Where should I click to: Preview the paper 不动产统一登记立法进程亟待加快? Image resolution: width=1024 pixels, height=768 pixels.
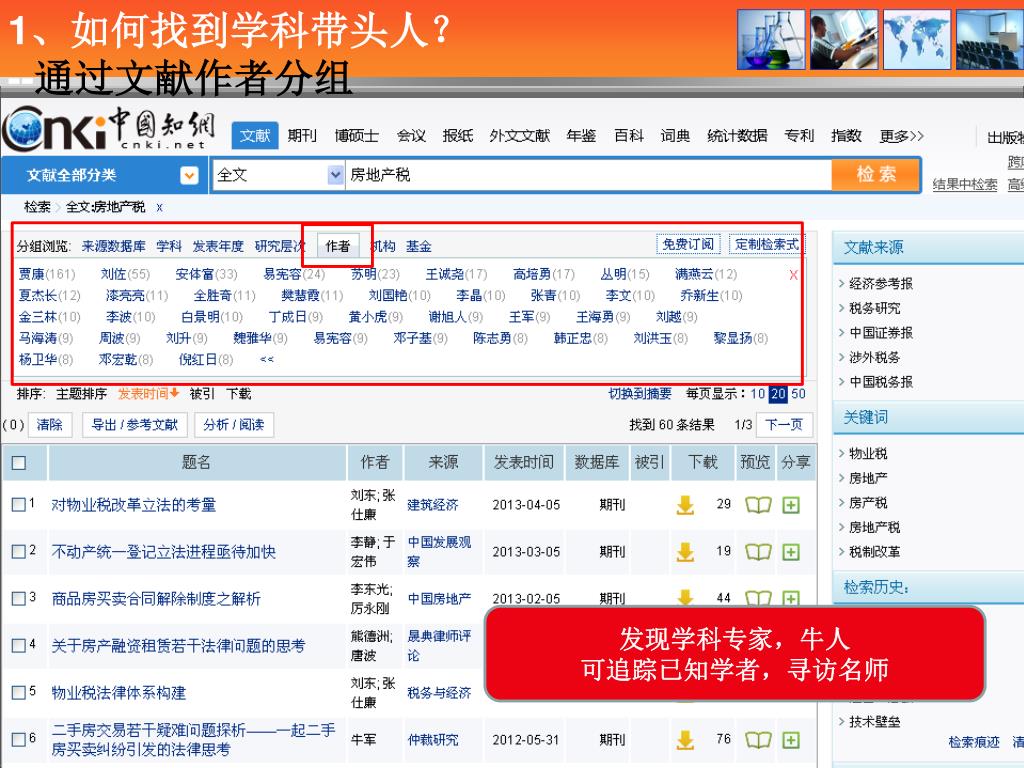coord(758,552)
